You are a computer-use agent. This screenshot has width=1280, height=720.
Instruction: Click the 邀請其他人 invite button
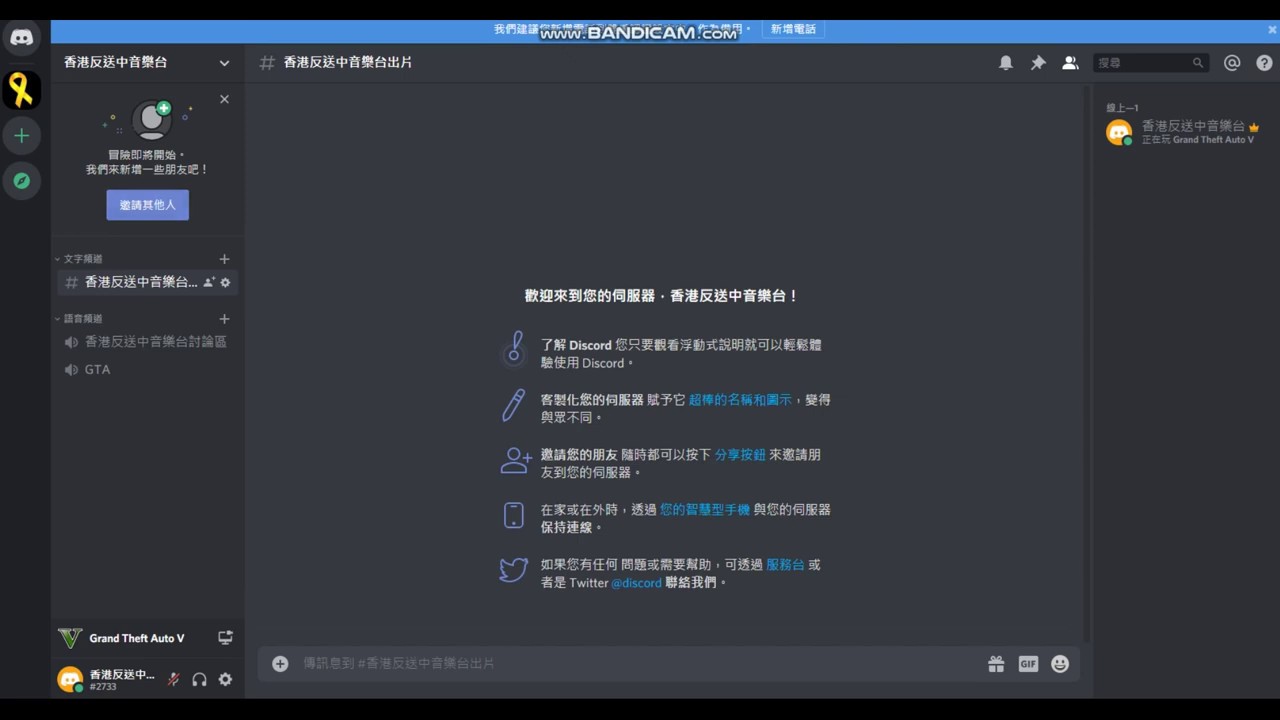click(x=147, y=205)
